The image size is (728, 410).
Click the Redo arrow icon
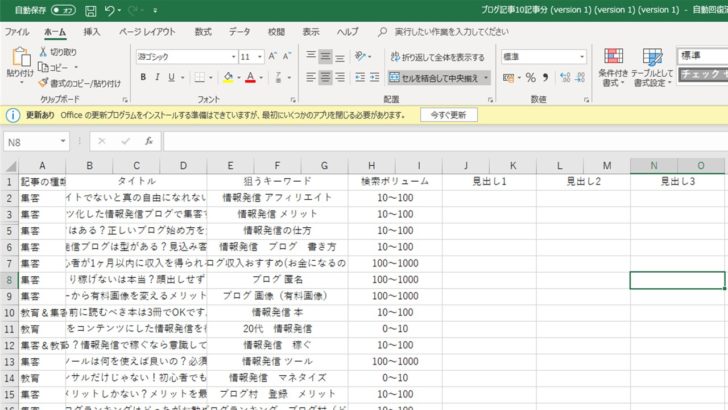coord(133,10)
